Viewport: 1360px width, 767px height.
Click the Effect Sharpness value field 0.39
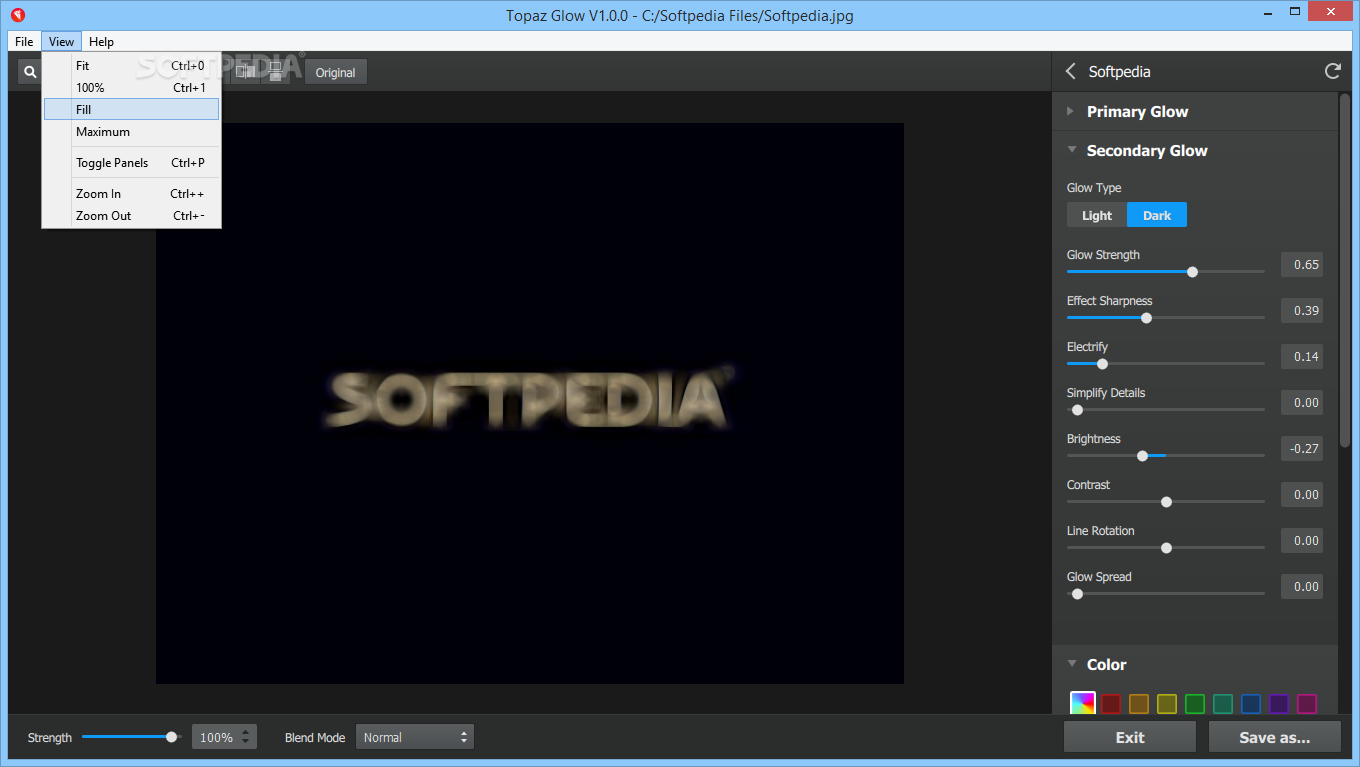point(1302,311)
